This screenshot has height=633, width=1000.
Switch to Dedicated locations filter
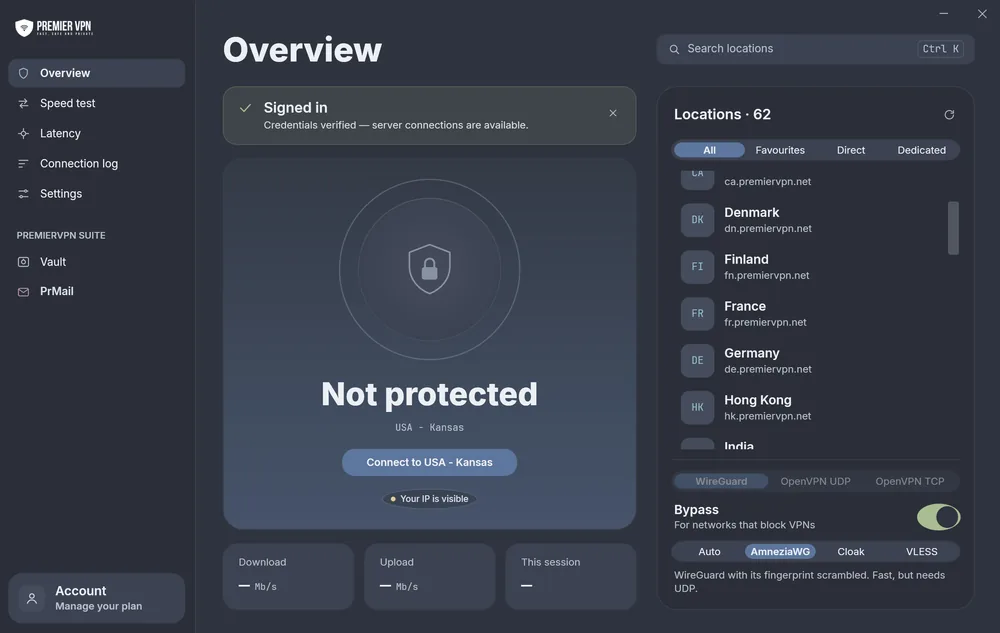[x=922, y=150]
